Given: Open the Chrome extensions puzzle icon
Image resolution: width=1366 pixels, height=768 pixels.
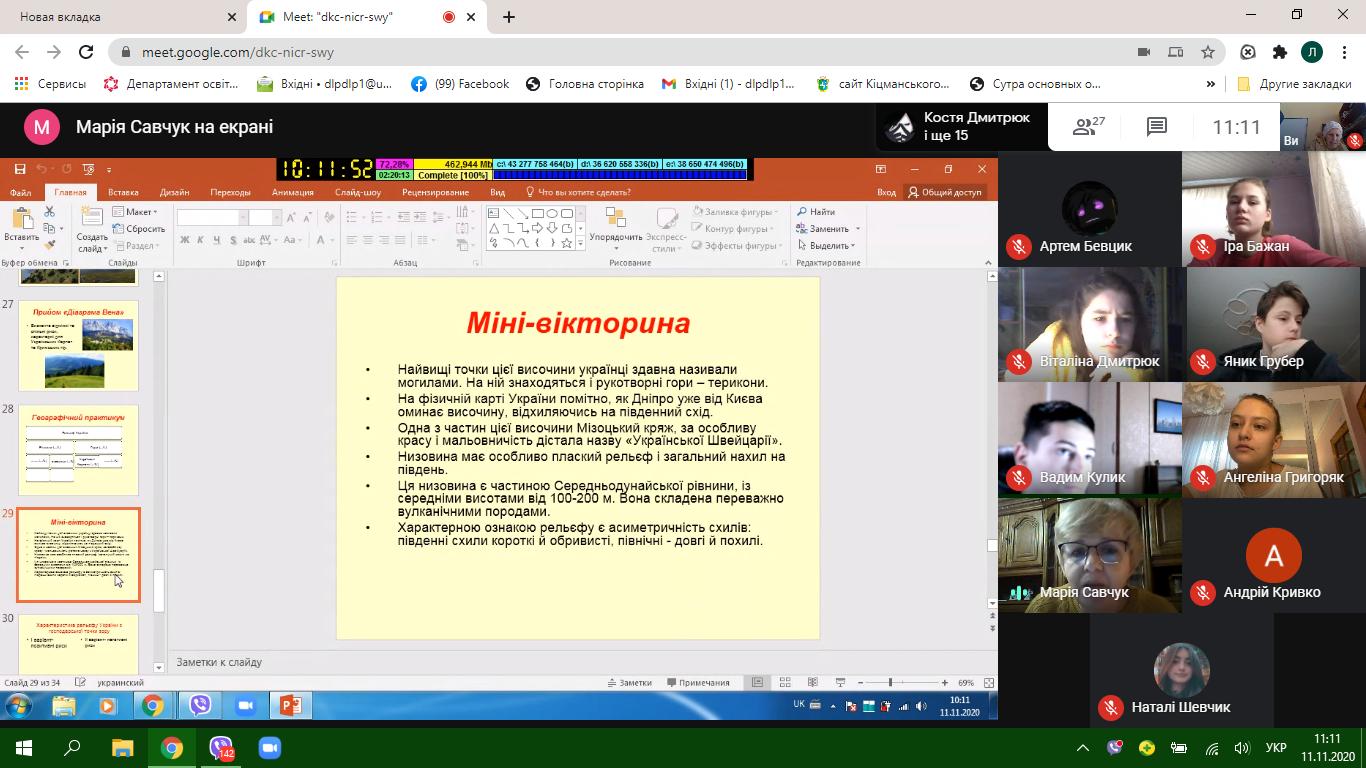Looking at the screenshot, I should (1279, 52).
